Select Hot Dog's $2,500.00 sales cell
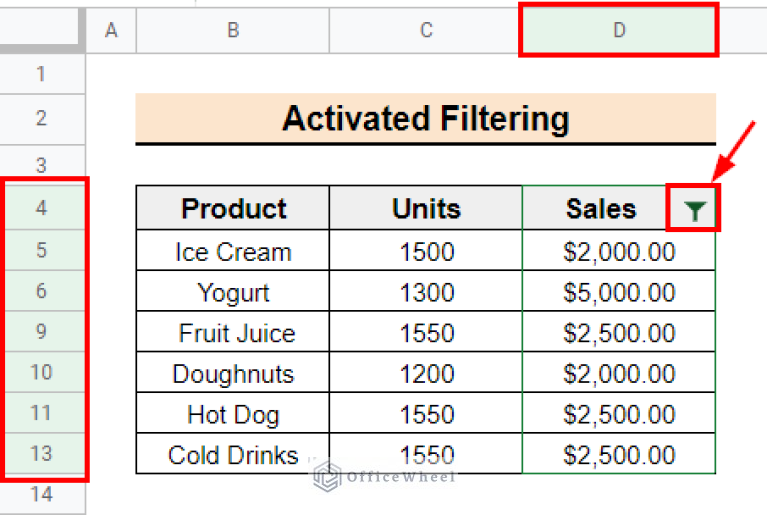 pos(619,412)
